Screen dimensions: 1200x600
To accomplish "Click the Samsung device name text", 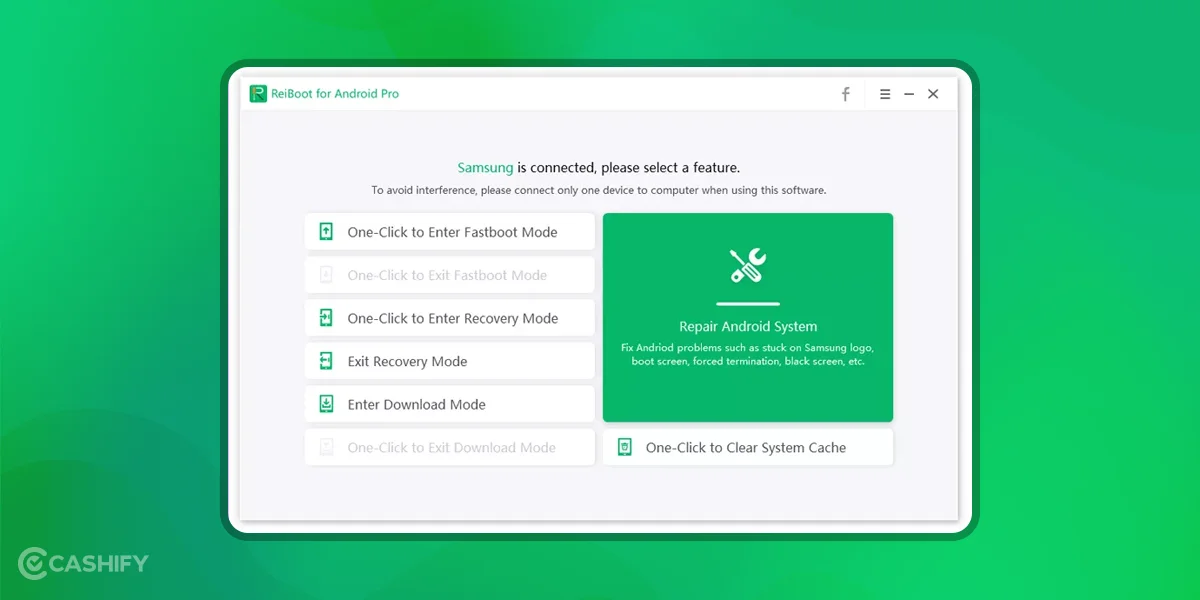I will coord(486,167).
